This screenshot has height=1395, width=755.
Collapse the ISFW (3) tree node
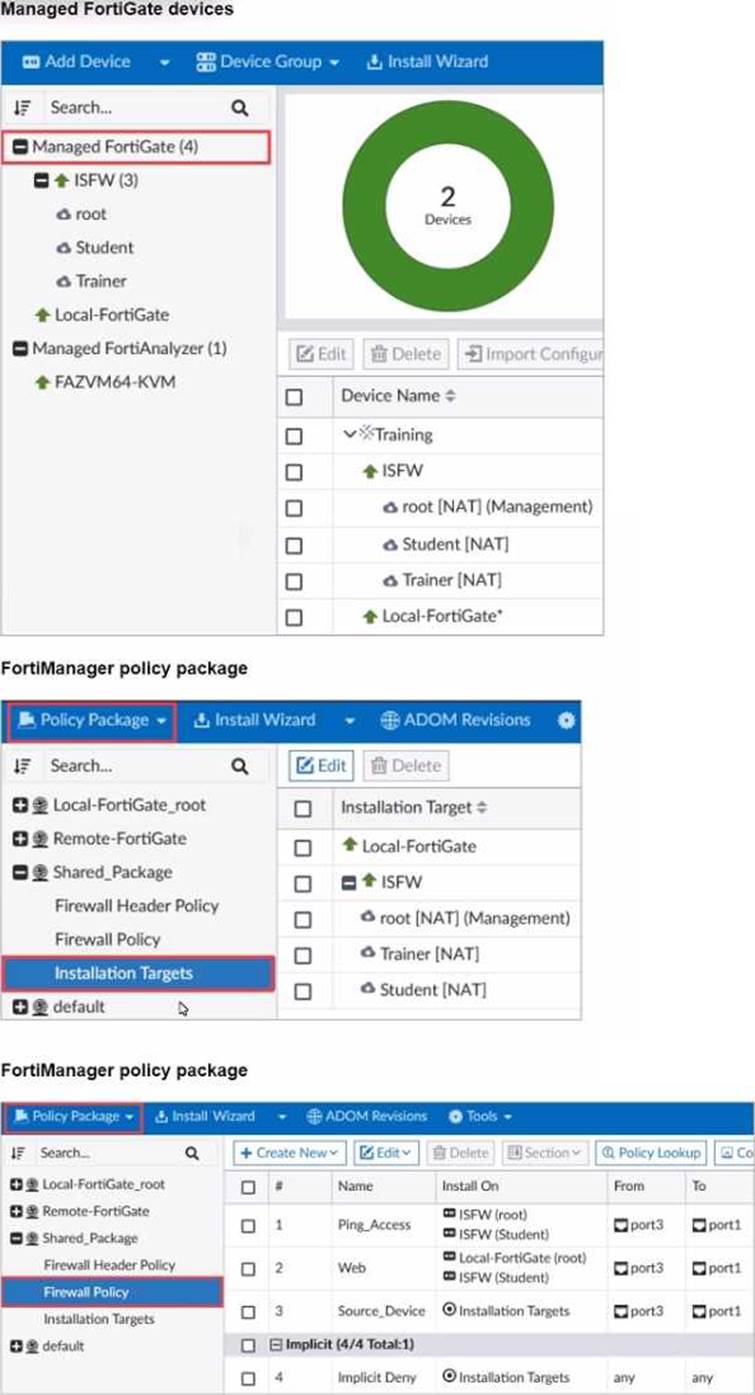tap(40, 181)
